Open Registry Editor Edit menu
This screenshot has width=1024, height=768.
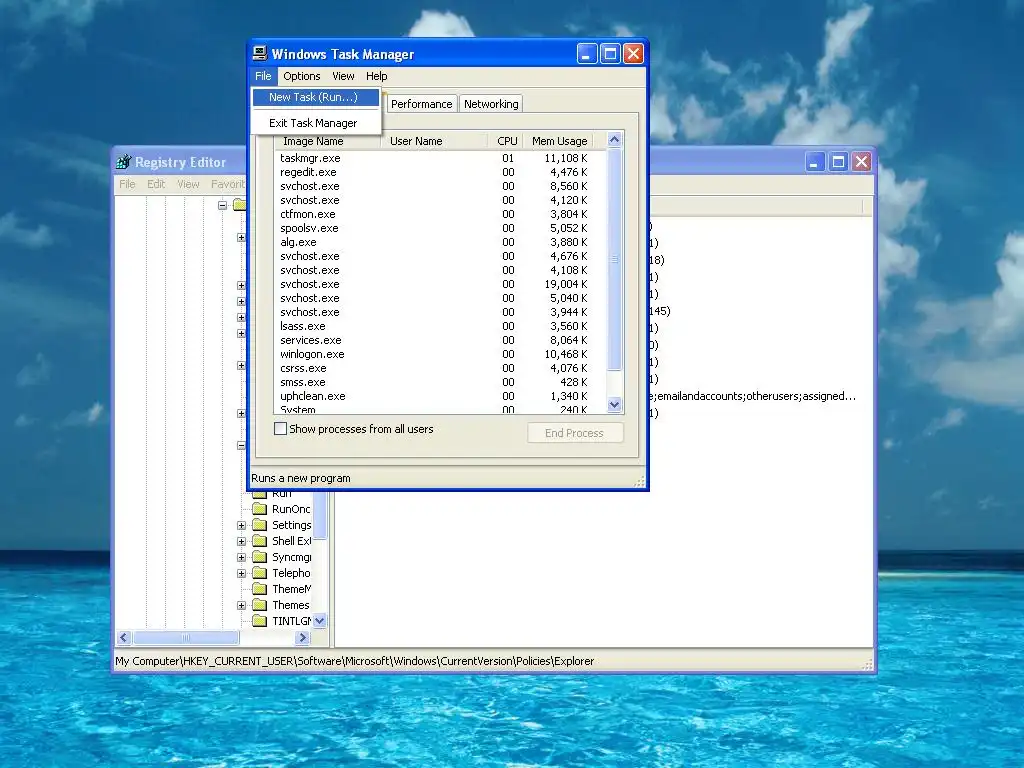(x=155, y=184)
